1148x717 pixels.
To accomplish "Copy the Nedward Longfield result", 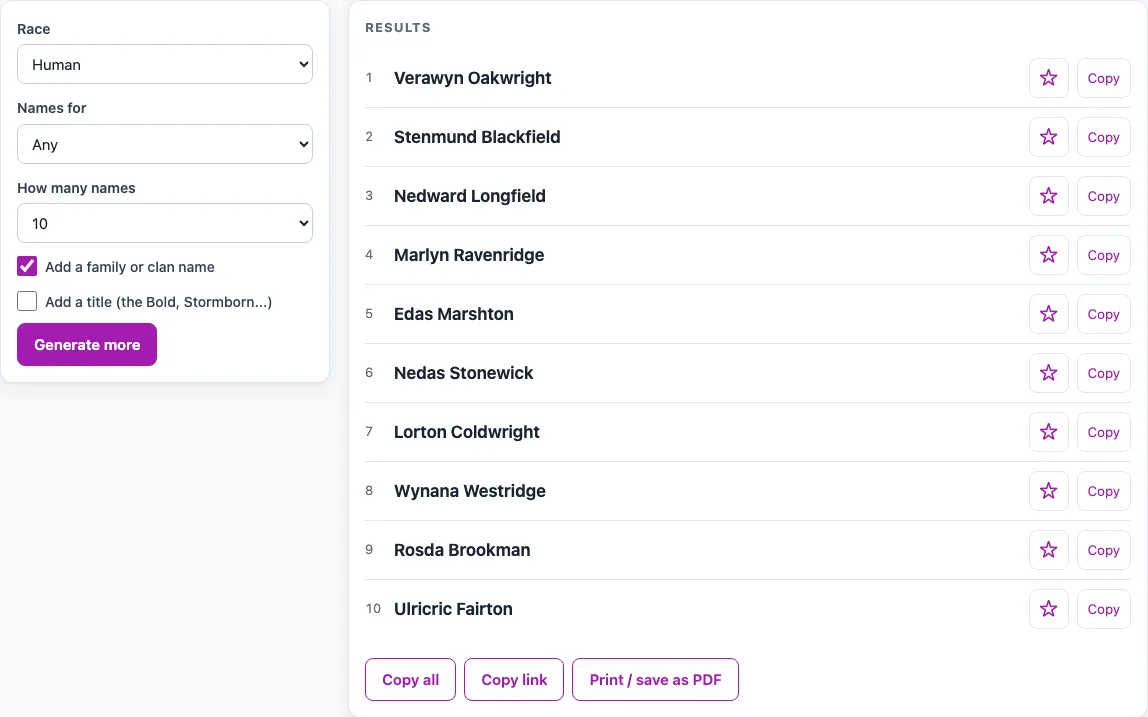I will [1103, 196].
